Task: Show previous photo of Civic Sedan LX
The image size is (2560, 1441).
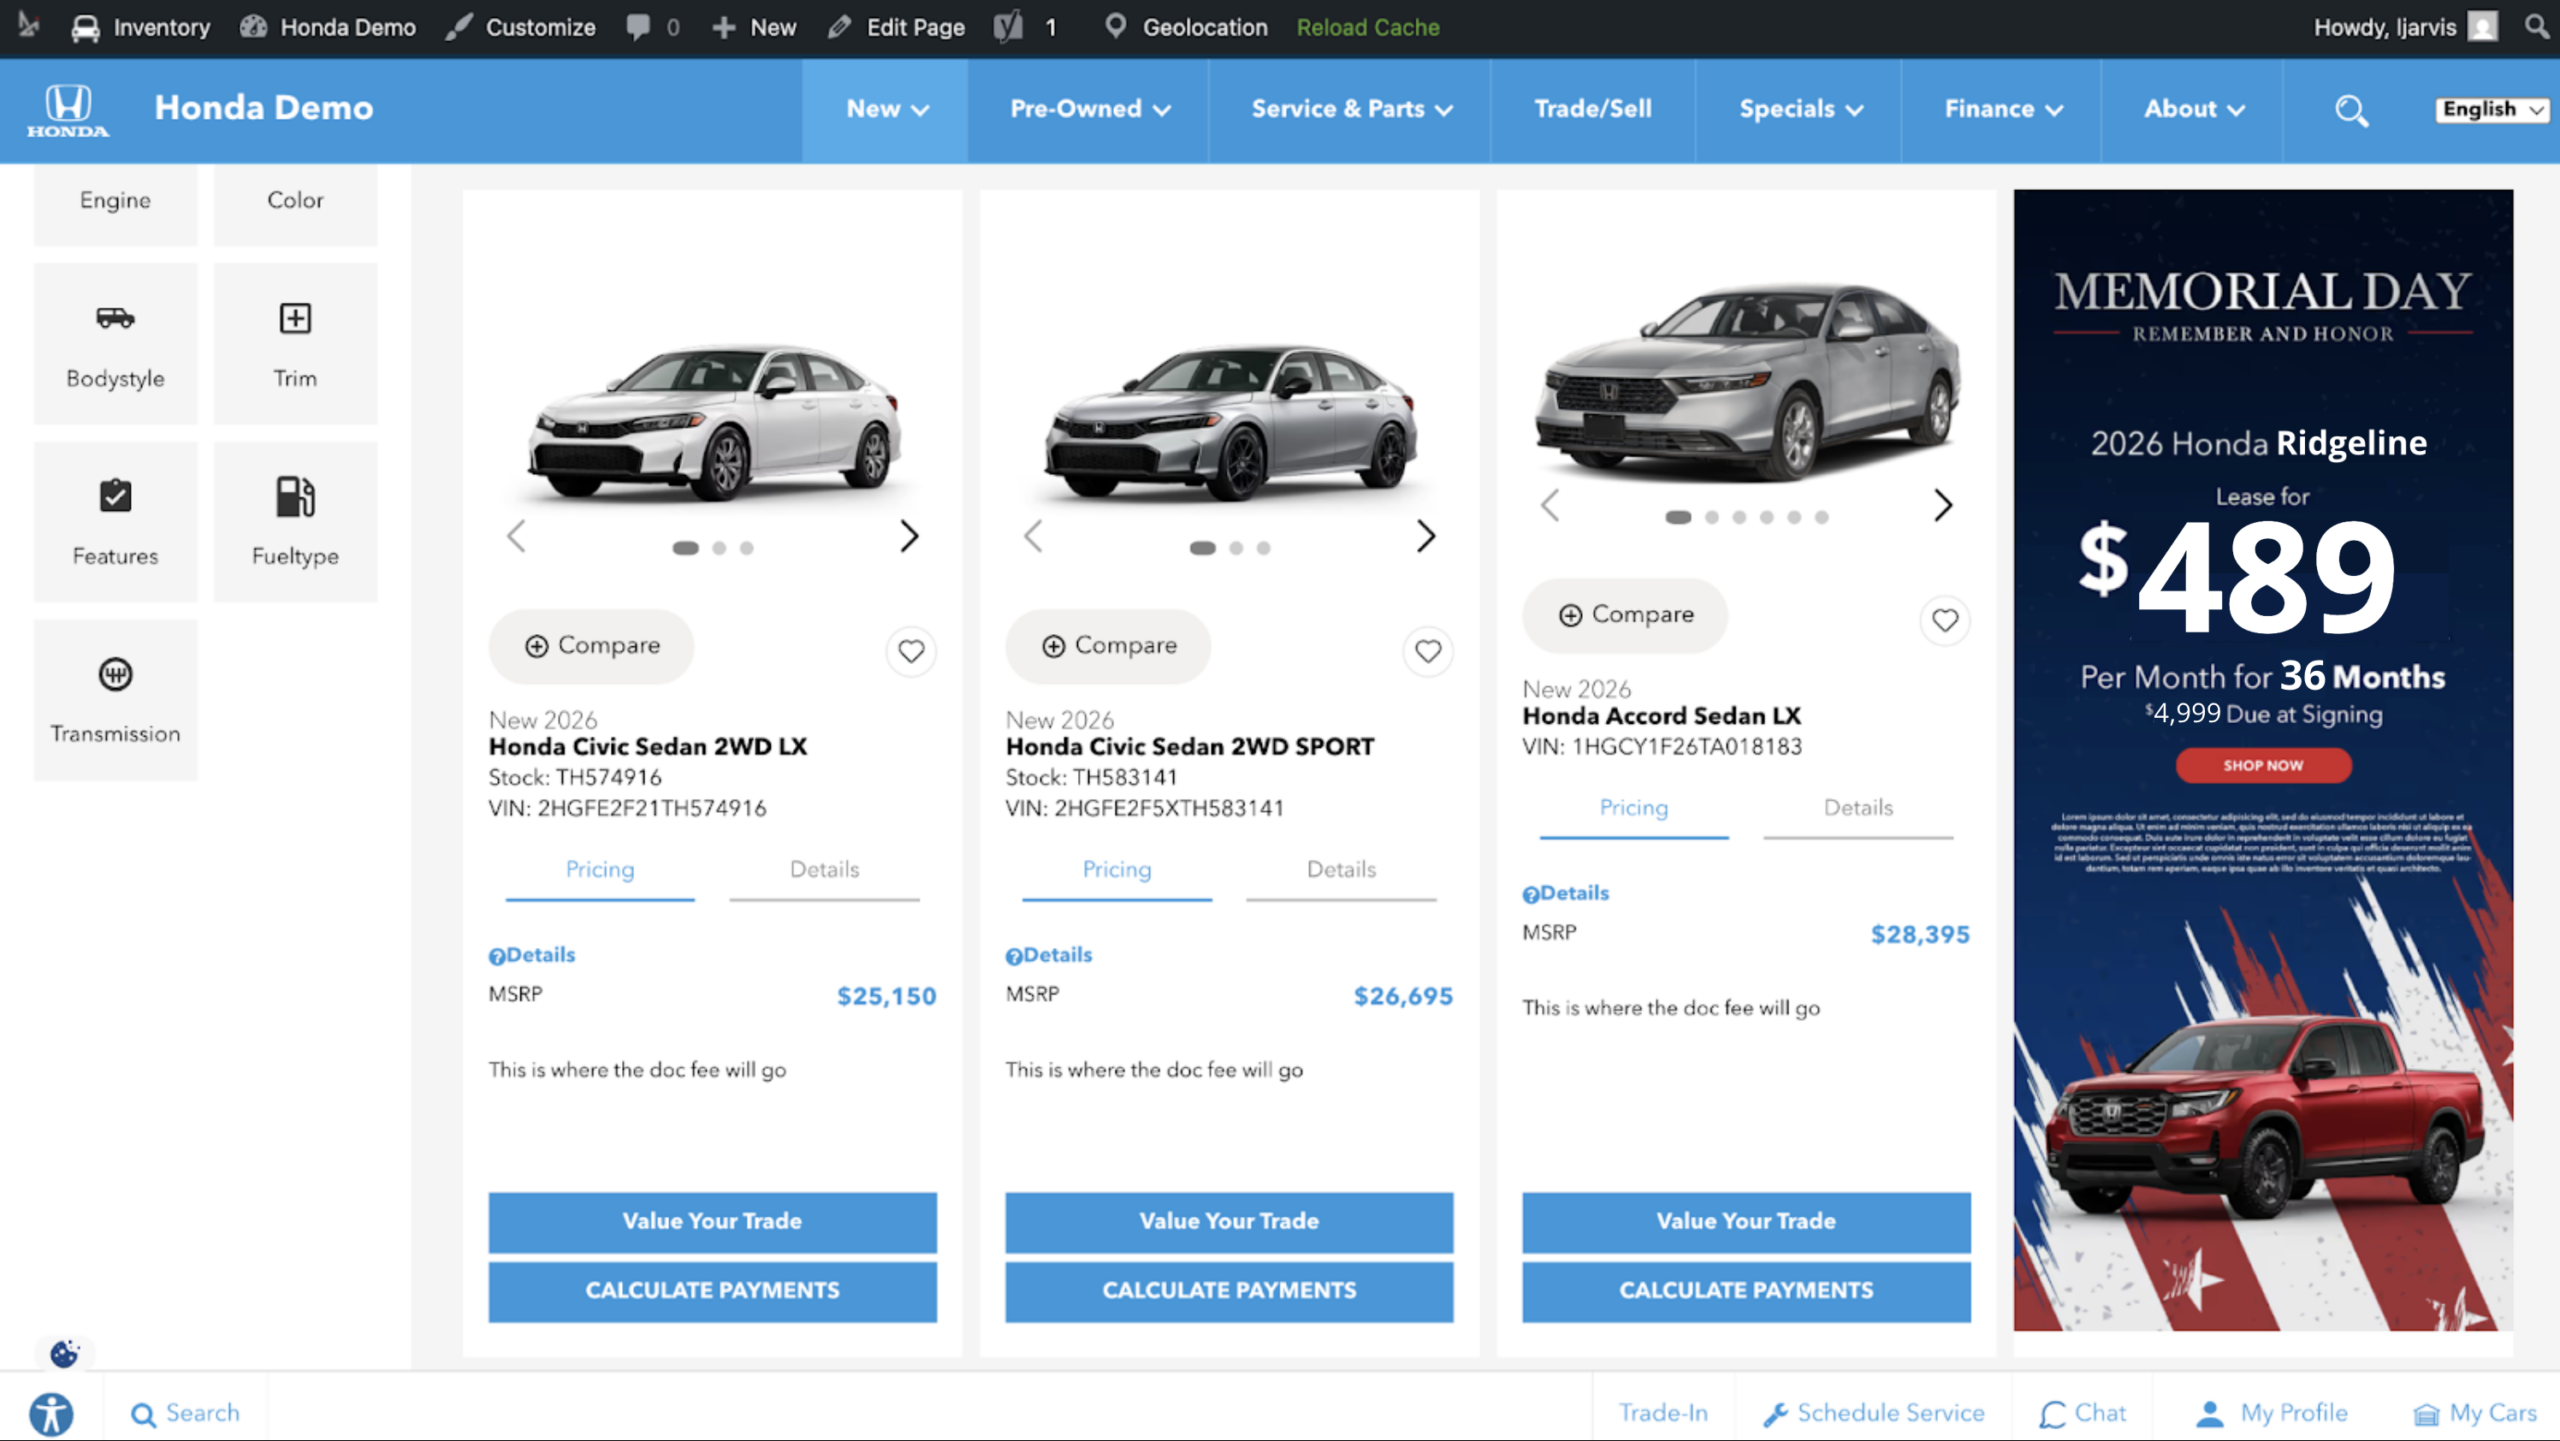Action: point(516,536)
